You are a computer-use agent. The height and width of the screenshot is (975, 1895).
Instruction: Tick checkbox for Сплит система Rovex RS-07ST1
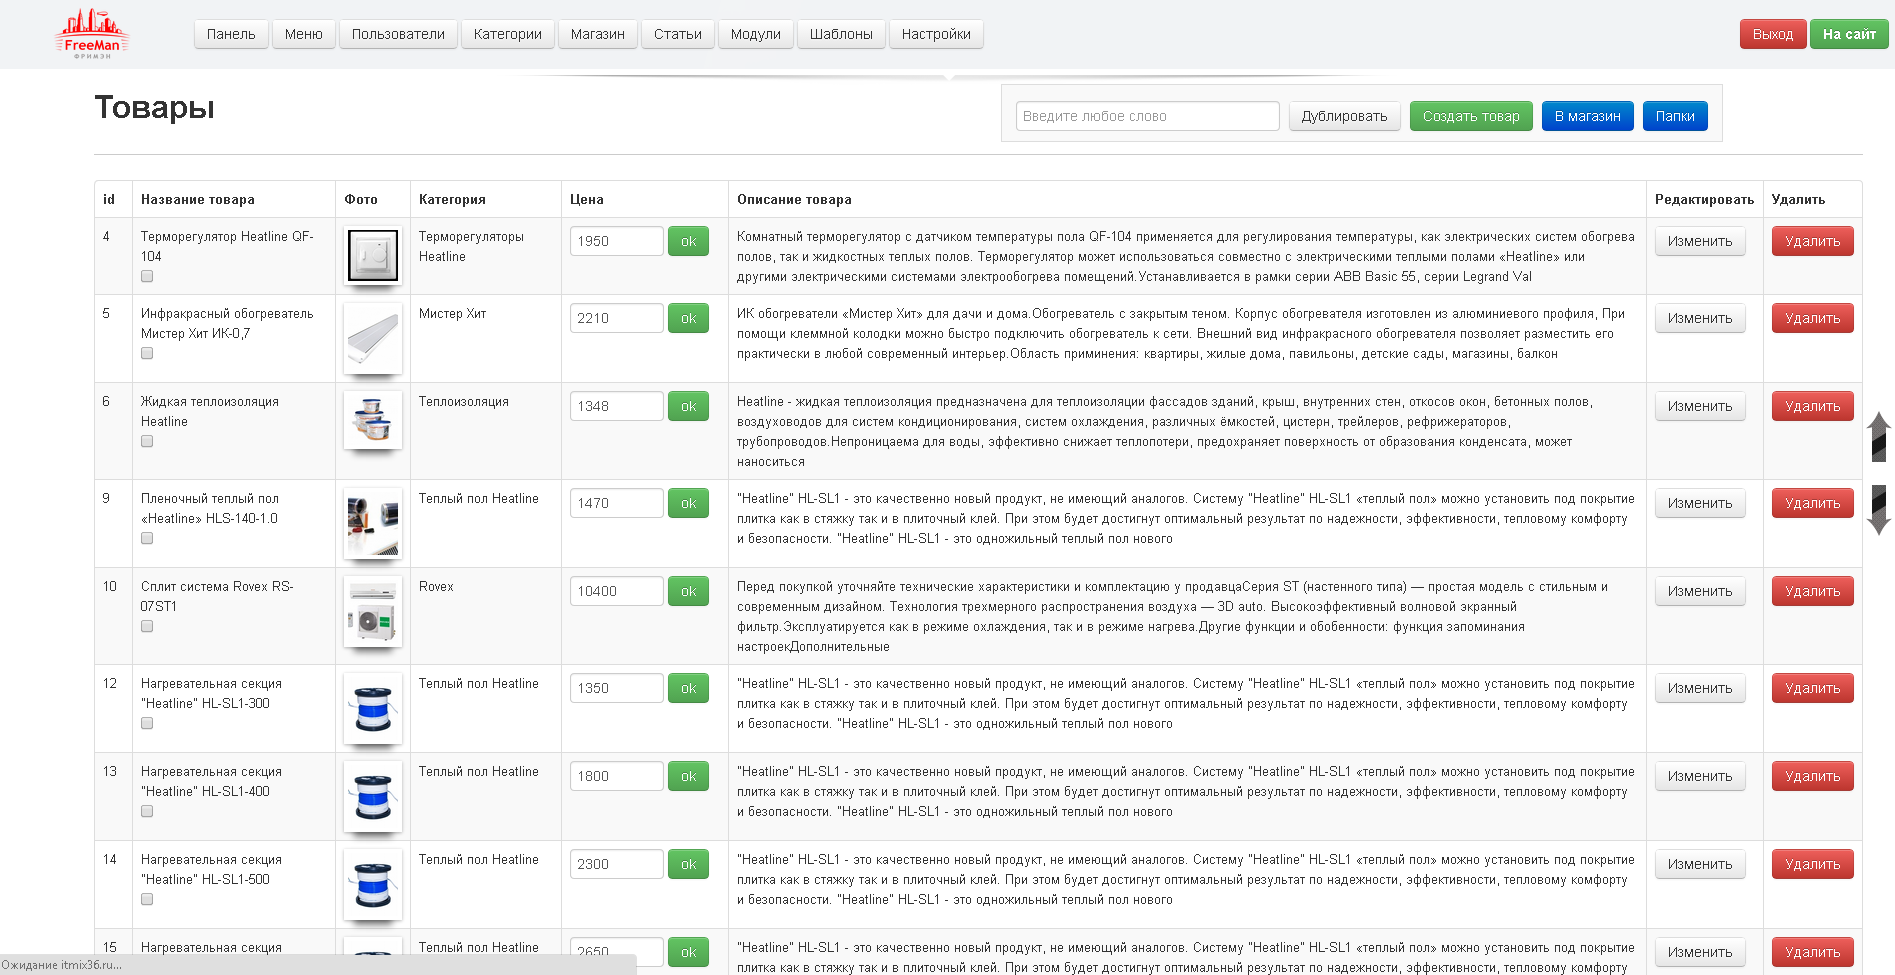(147, 626)
